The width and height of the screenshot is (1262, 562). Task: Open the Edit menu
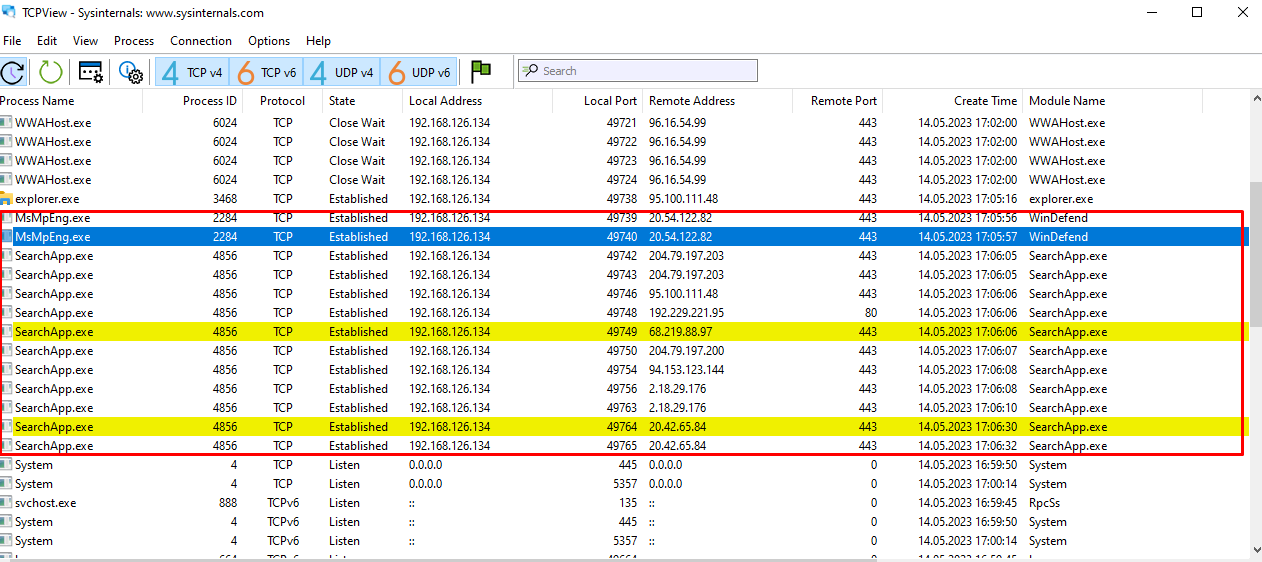click(x=47, y=41)
